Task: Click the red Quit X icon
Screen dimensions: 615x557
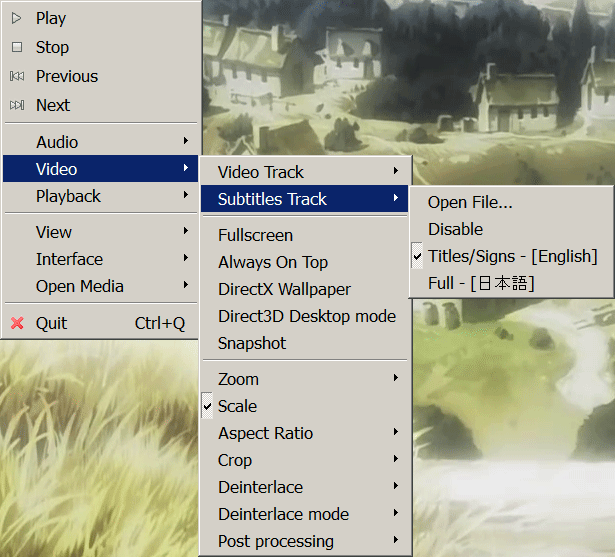Action: coord(16,323)
